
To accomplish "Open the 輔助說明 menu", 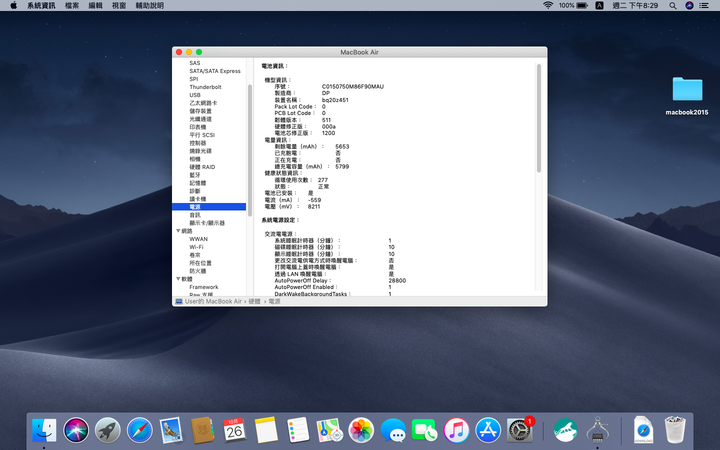I will coord(150,6).
